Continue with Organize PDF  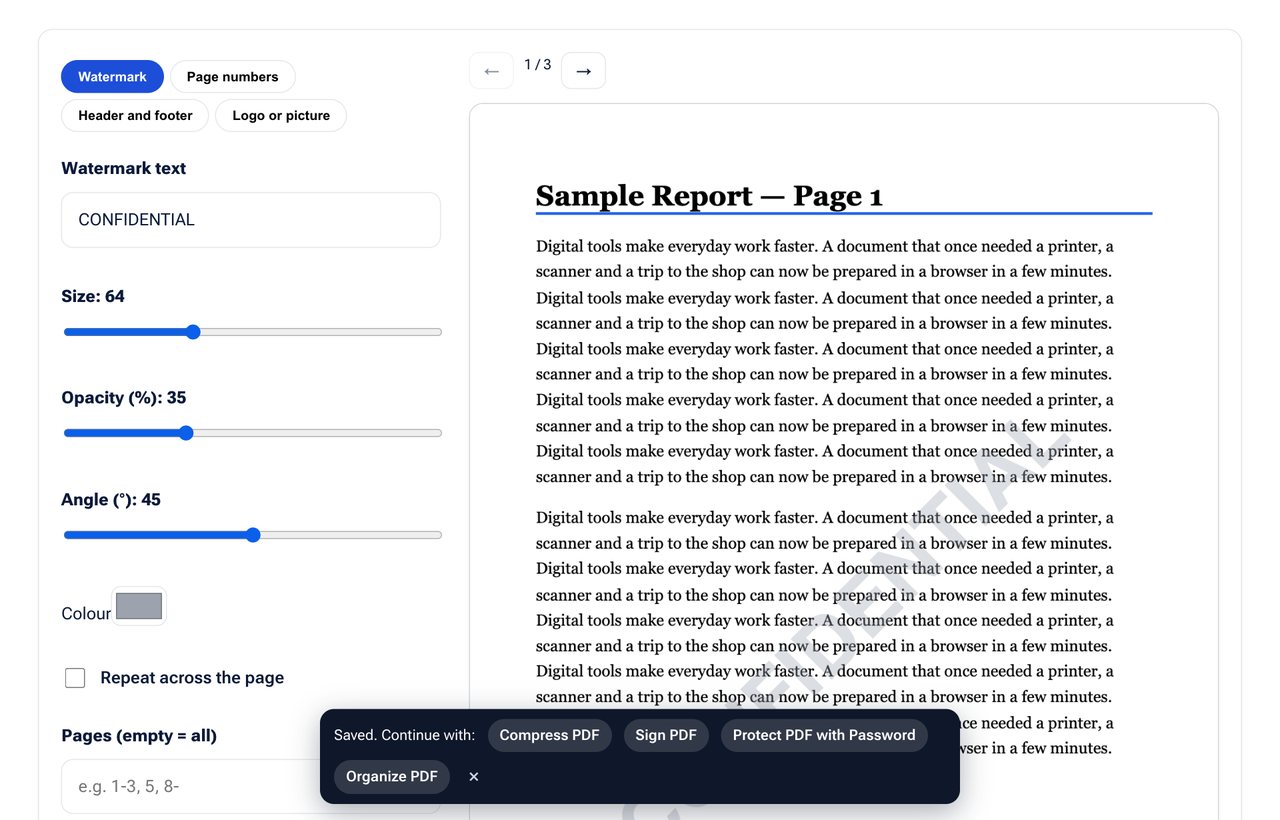click(392, 777)
